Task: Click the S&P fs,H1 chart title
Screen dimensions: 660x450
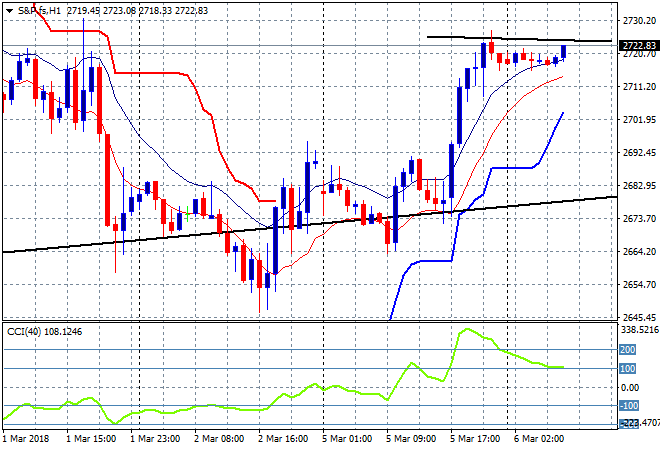Action: point(39,11)
